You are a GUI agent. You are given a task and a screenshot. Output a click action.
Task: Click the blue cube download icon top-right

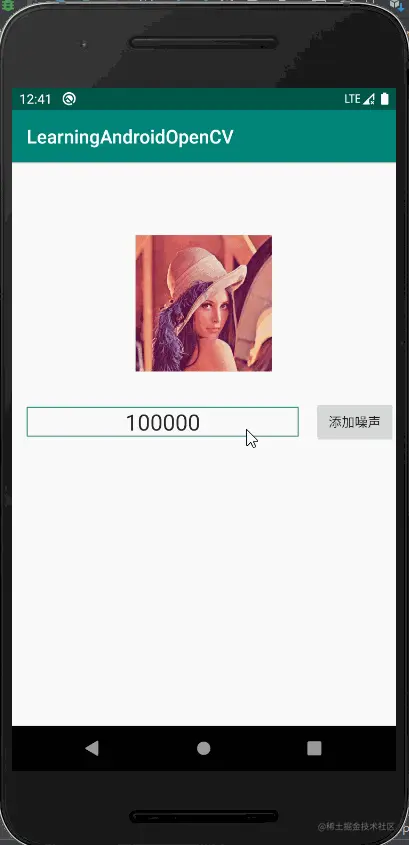(398, 5)
